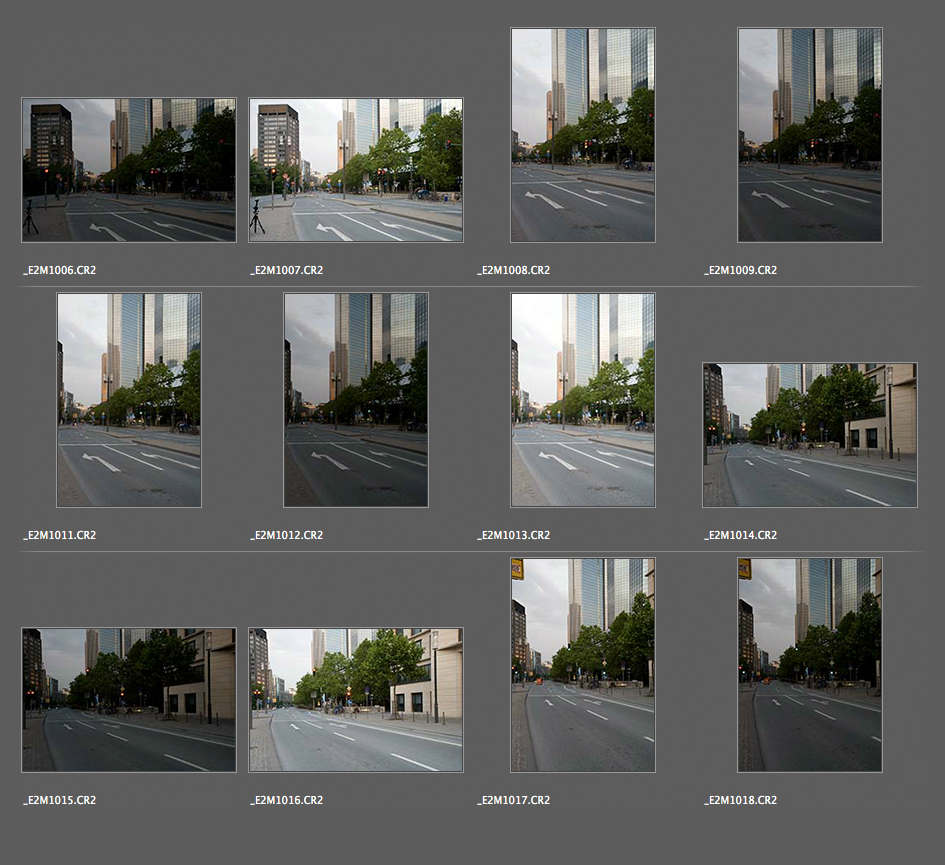
Task: Select the _E2M1017.CR2 portrait thumbnail
Action: point(582,665)
